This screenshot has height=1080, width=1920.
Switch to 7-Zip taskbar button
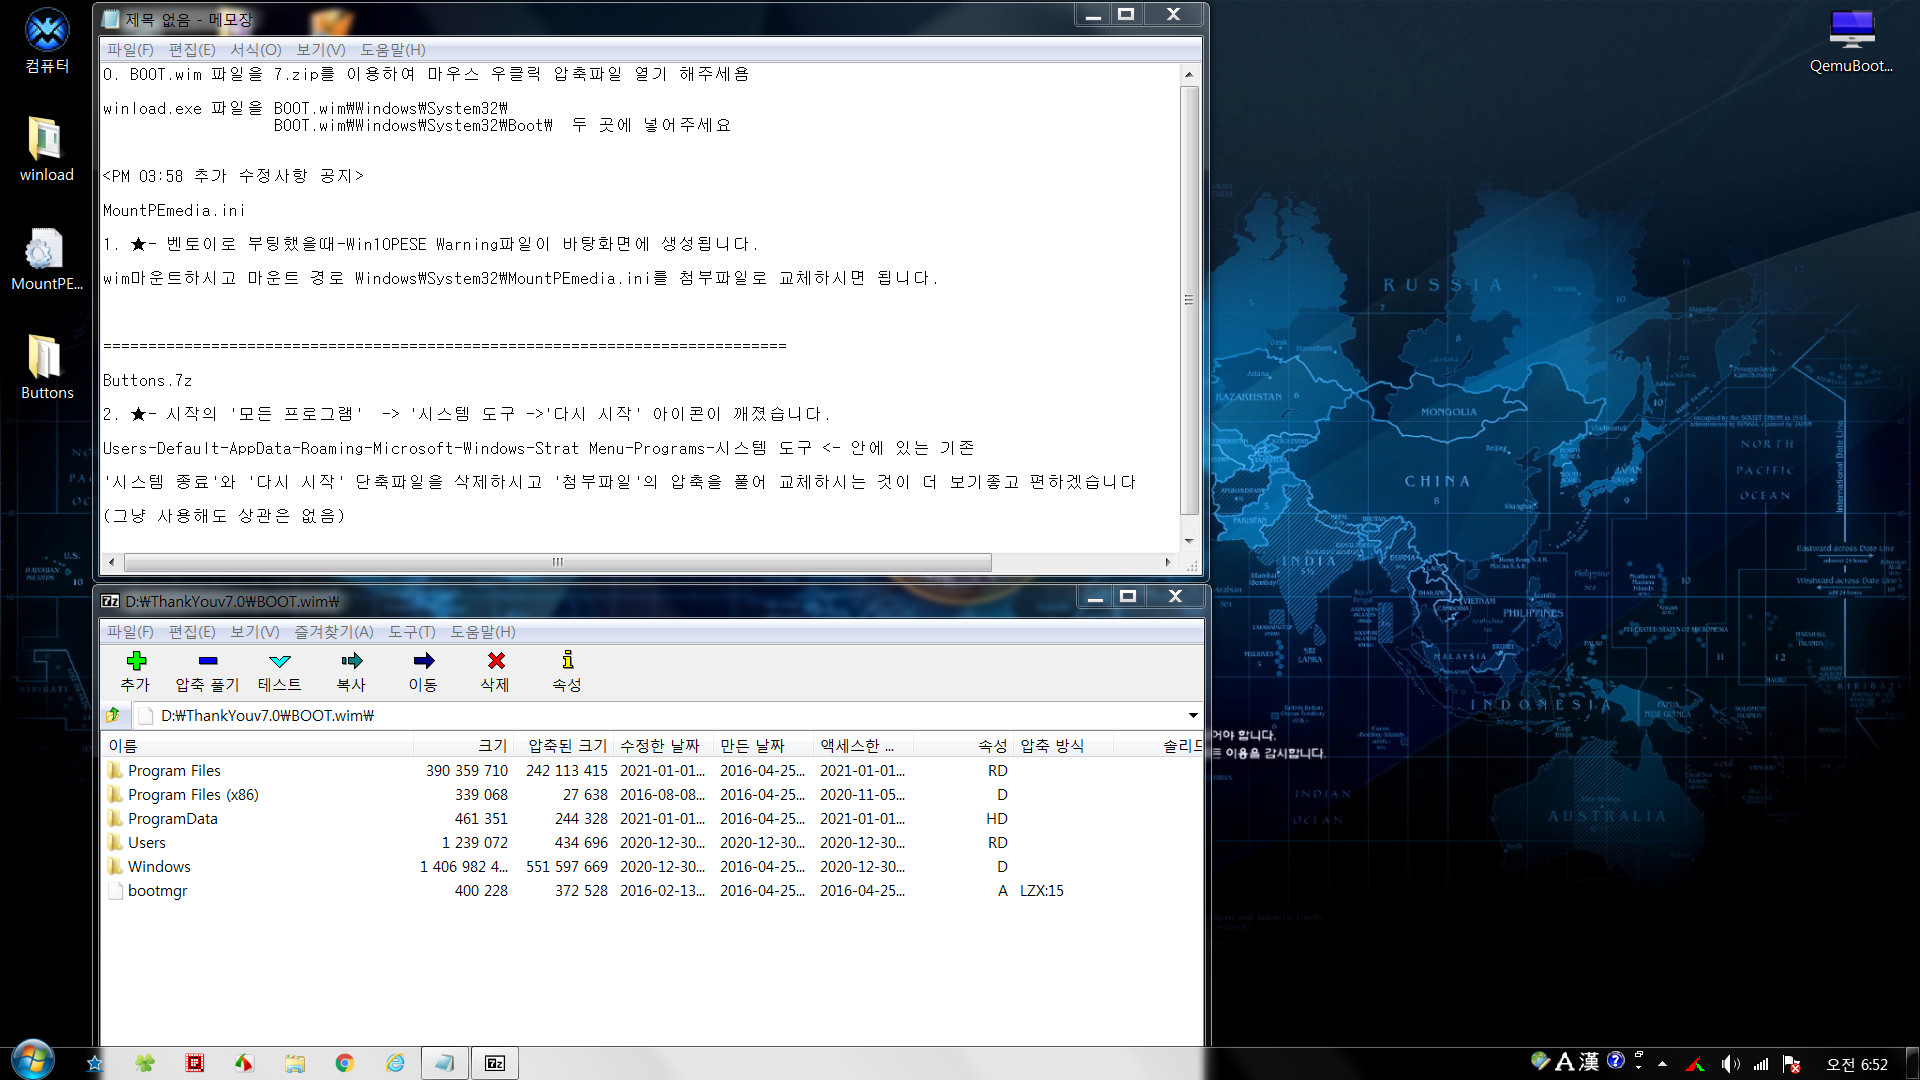coord(495,1063)
